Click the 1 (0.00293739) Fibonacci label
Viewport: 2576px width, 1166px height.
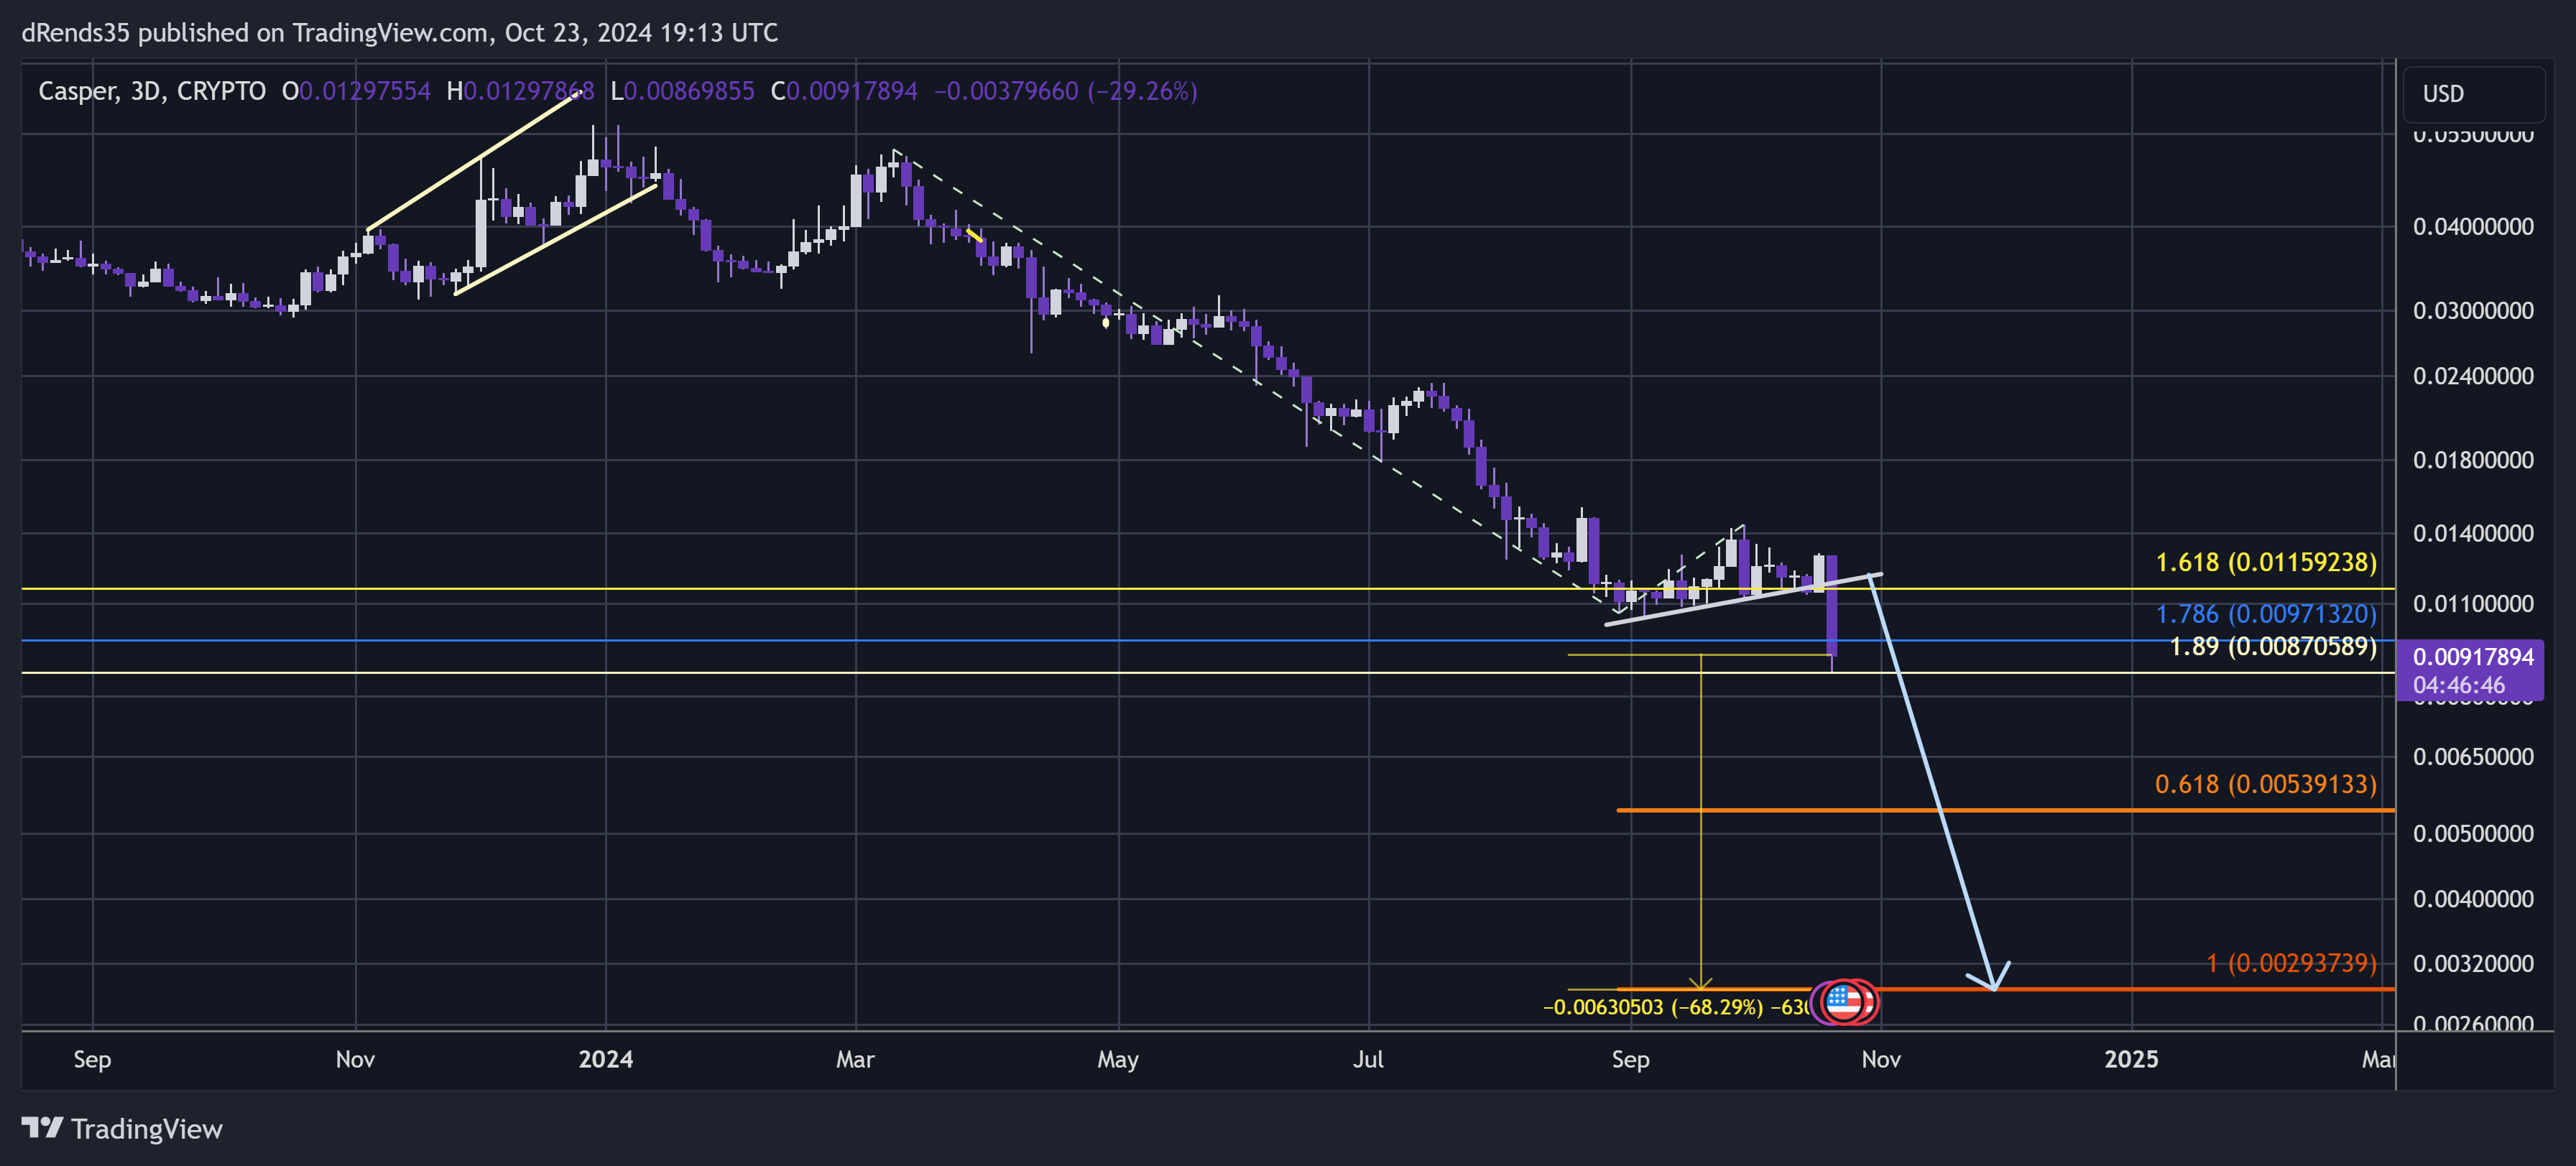pos(2291,963)
